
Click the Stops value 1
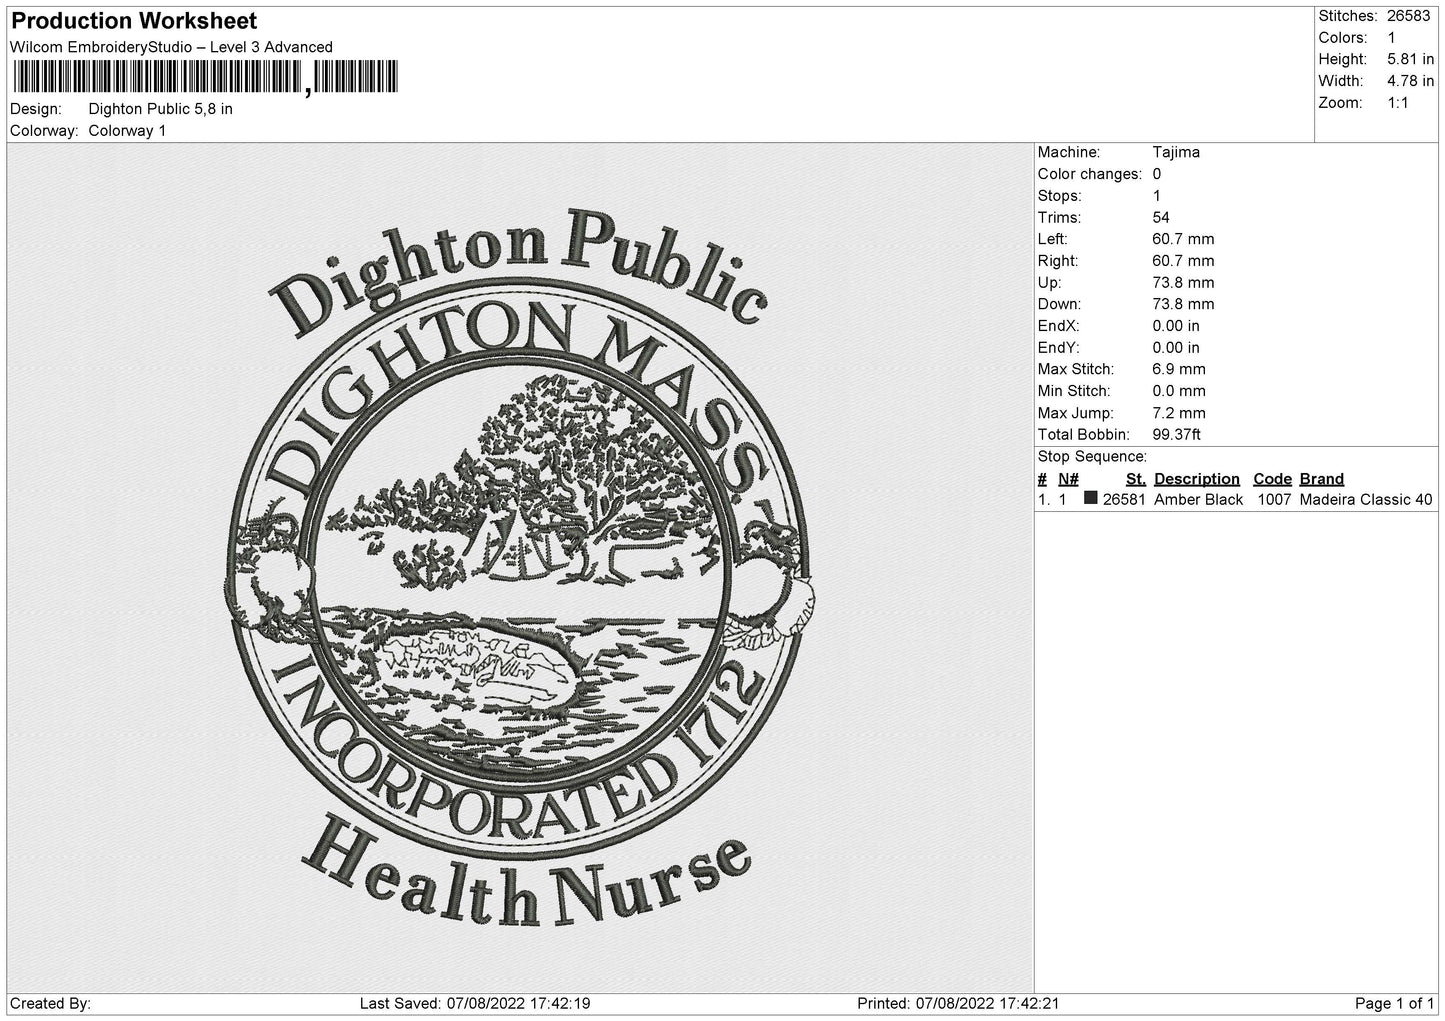pos(1157,196)
